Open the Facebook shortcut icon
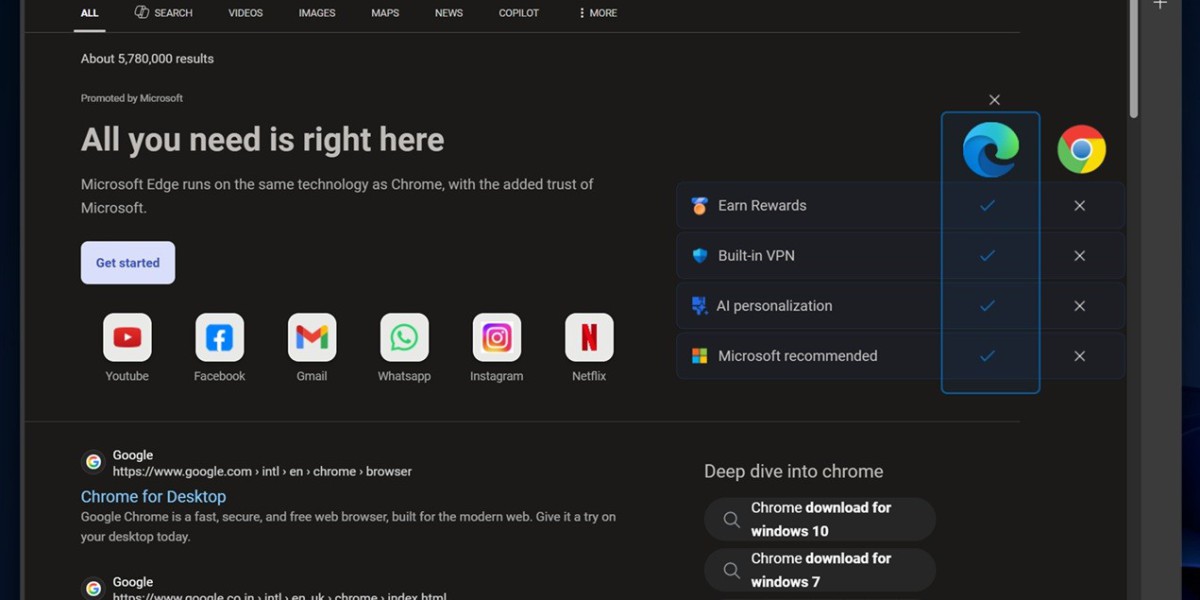 [x=219, y=338]
